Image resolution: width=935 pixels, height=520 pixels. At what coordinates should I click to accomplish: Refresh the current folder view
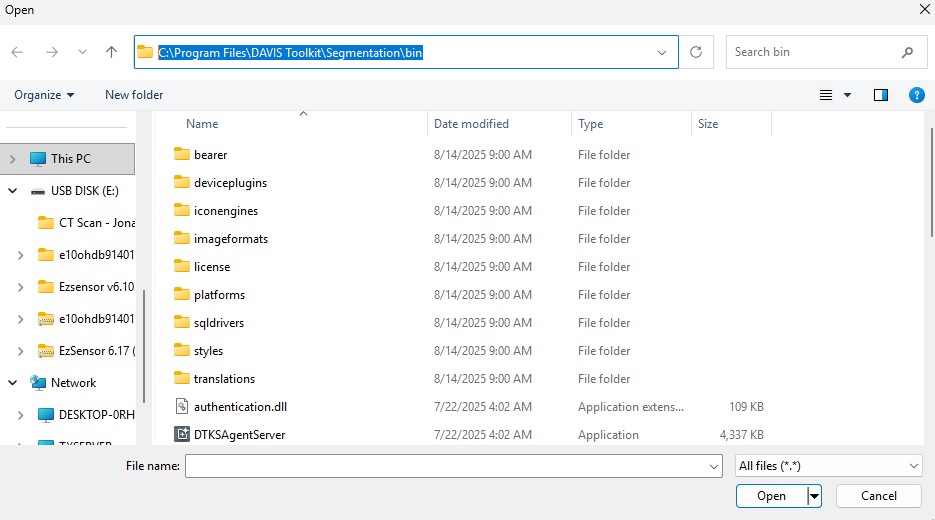(x=696, y=52)
